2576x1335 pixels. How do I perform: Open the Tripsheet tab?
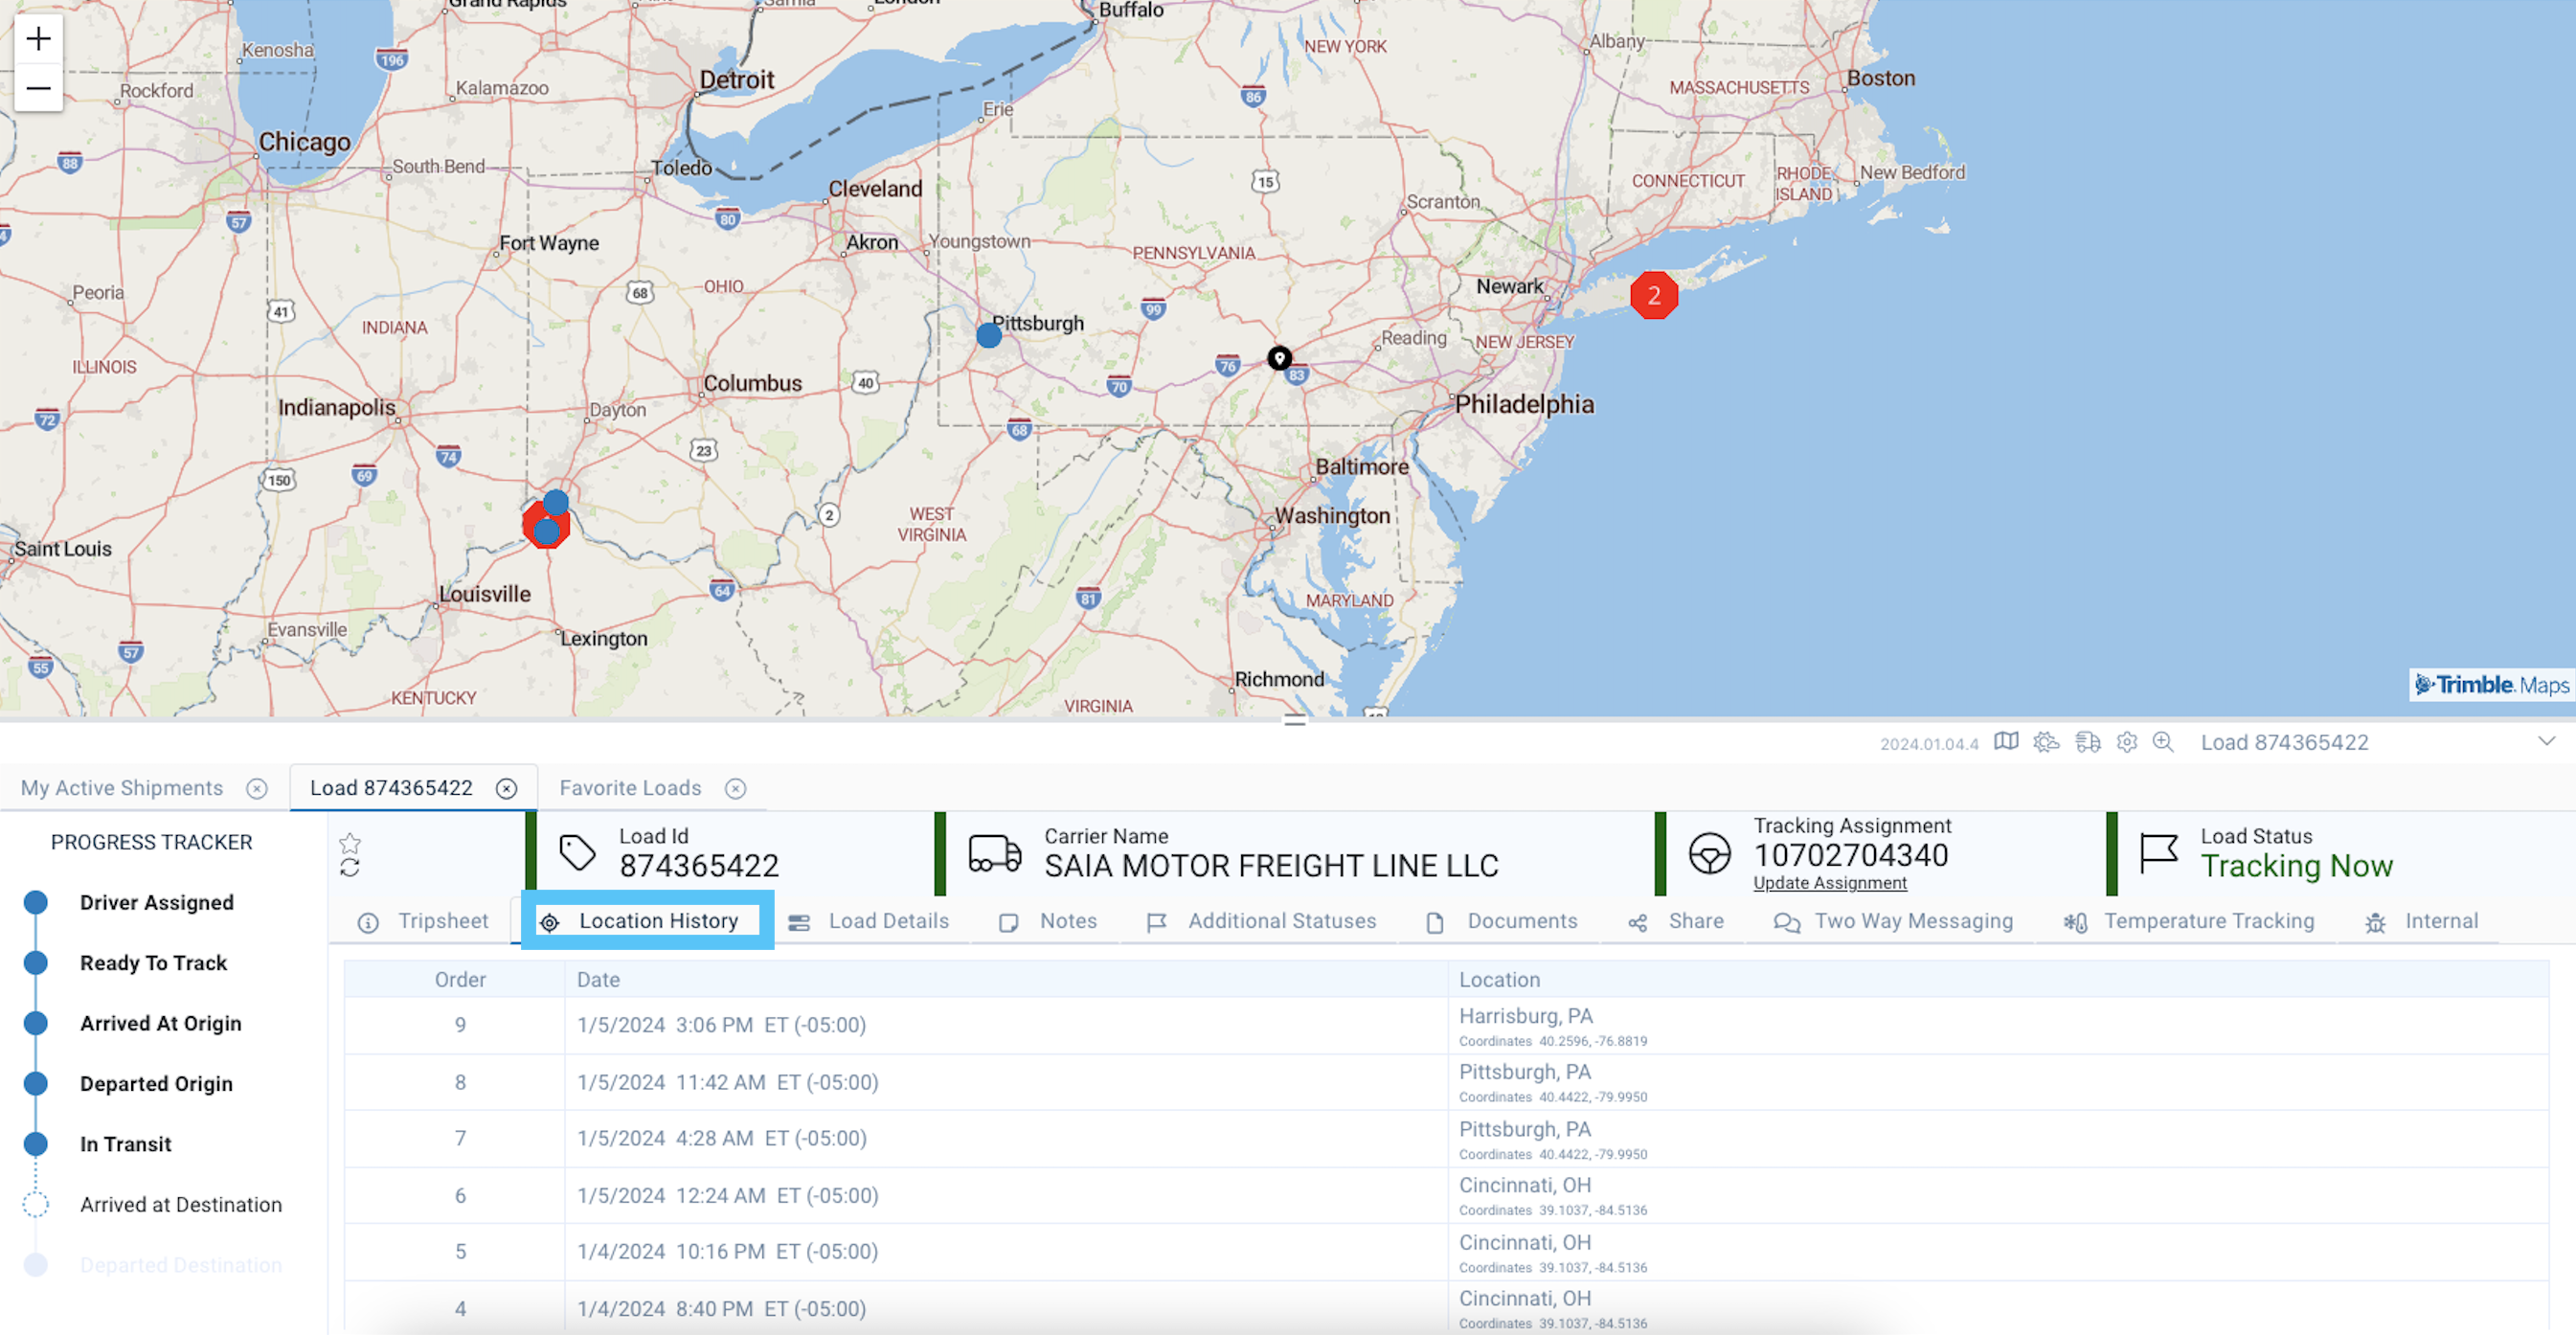pyautogui.click(x=423, y=920)
